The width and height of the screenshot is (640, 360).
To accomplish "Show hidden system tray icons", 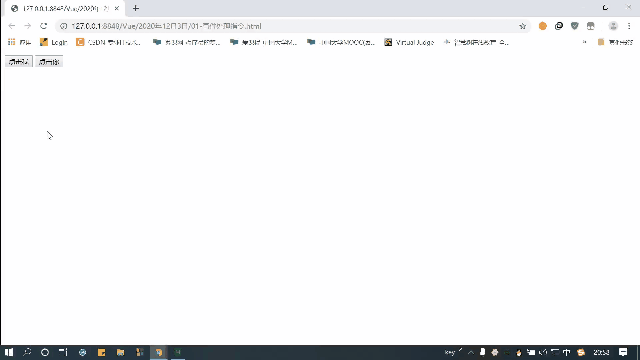I will (x=471, y=352).
